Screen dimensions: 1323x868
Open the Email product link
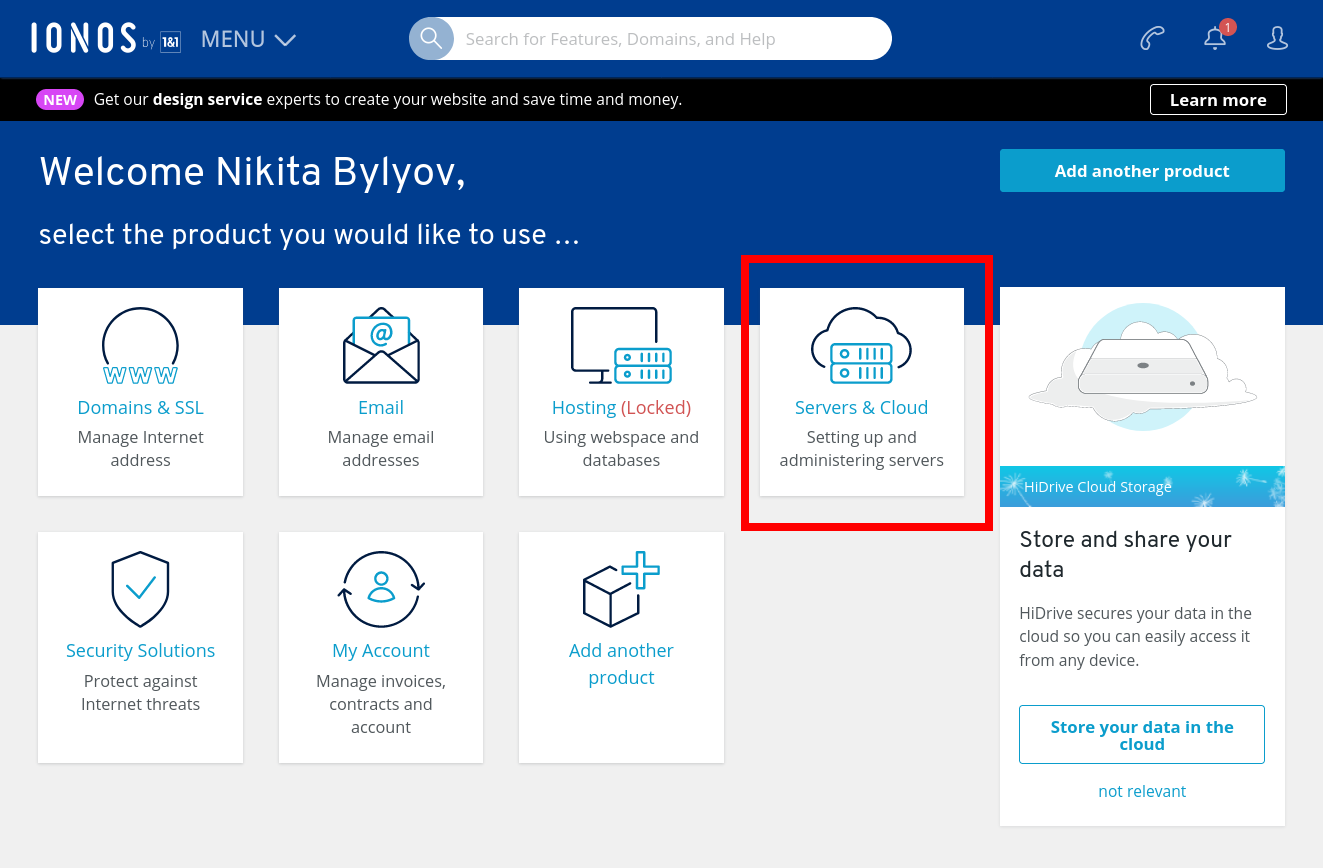381,407
